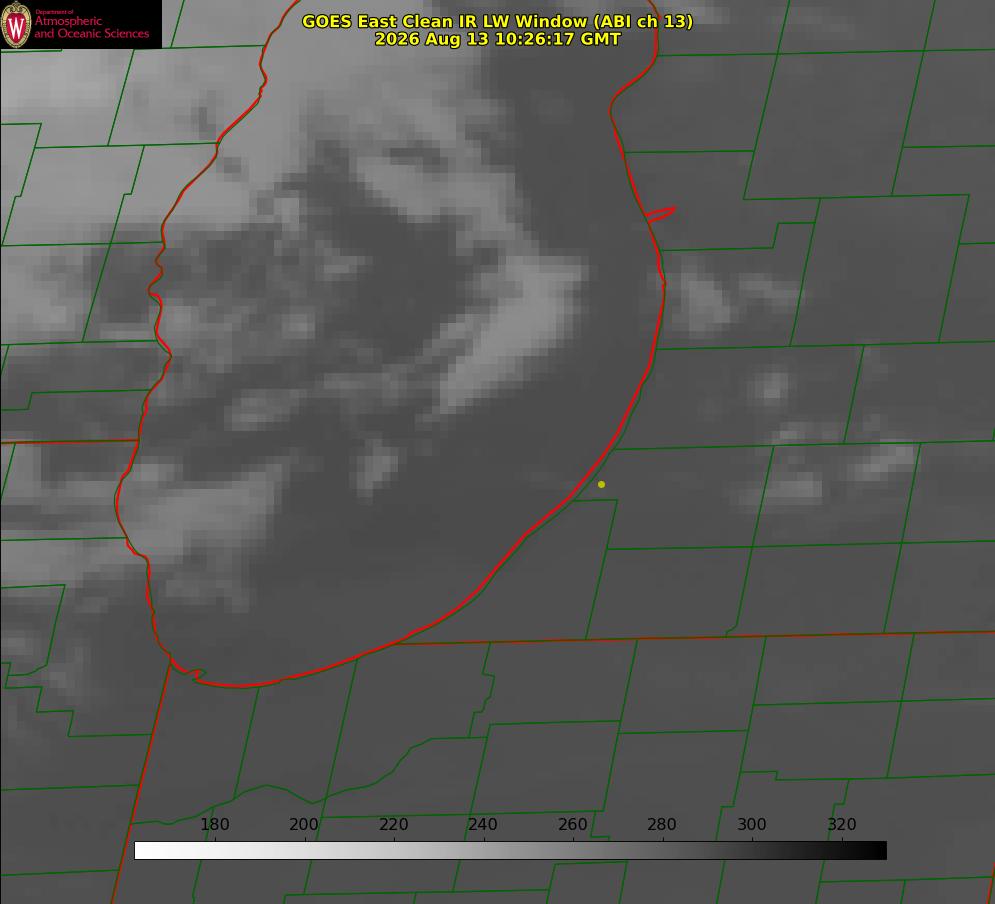Click the 200 label on the colorbar
The image size is (995, 904).
click(304, 824)
